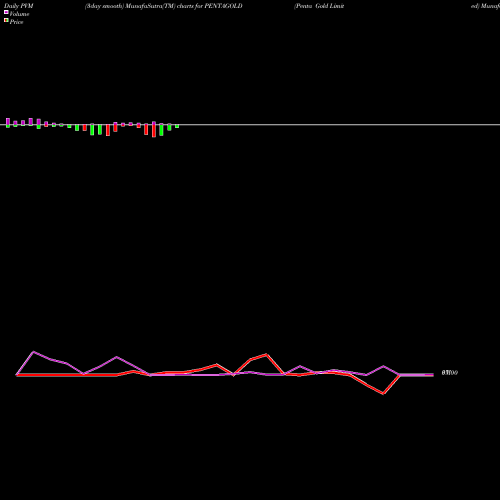The width and height of the screenshot is (500, 500).
Task: Select the 'Volume' legend label
Action: click(x=19, y=14)
